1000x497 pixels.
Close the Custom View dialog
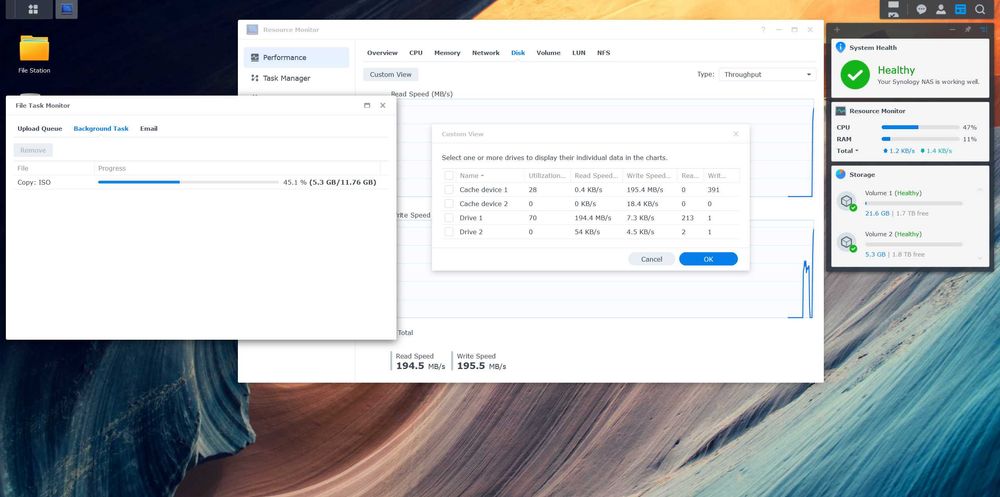click(x=736, y=134)
